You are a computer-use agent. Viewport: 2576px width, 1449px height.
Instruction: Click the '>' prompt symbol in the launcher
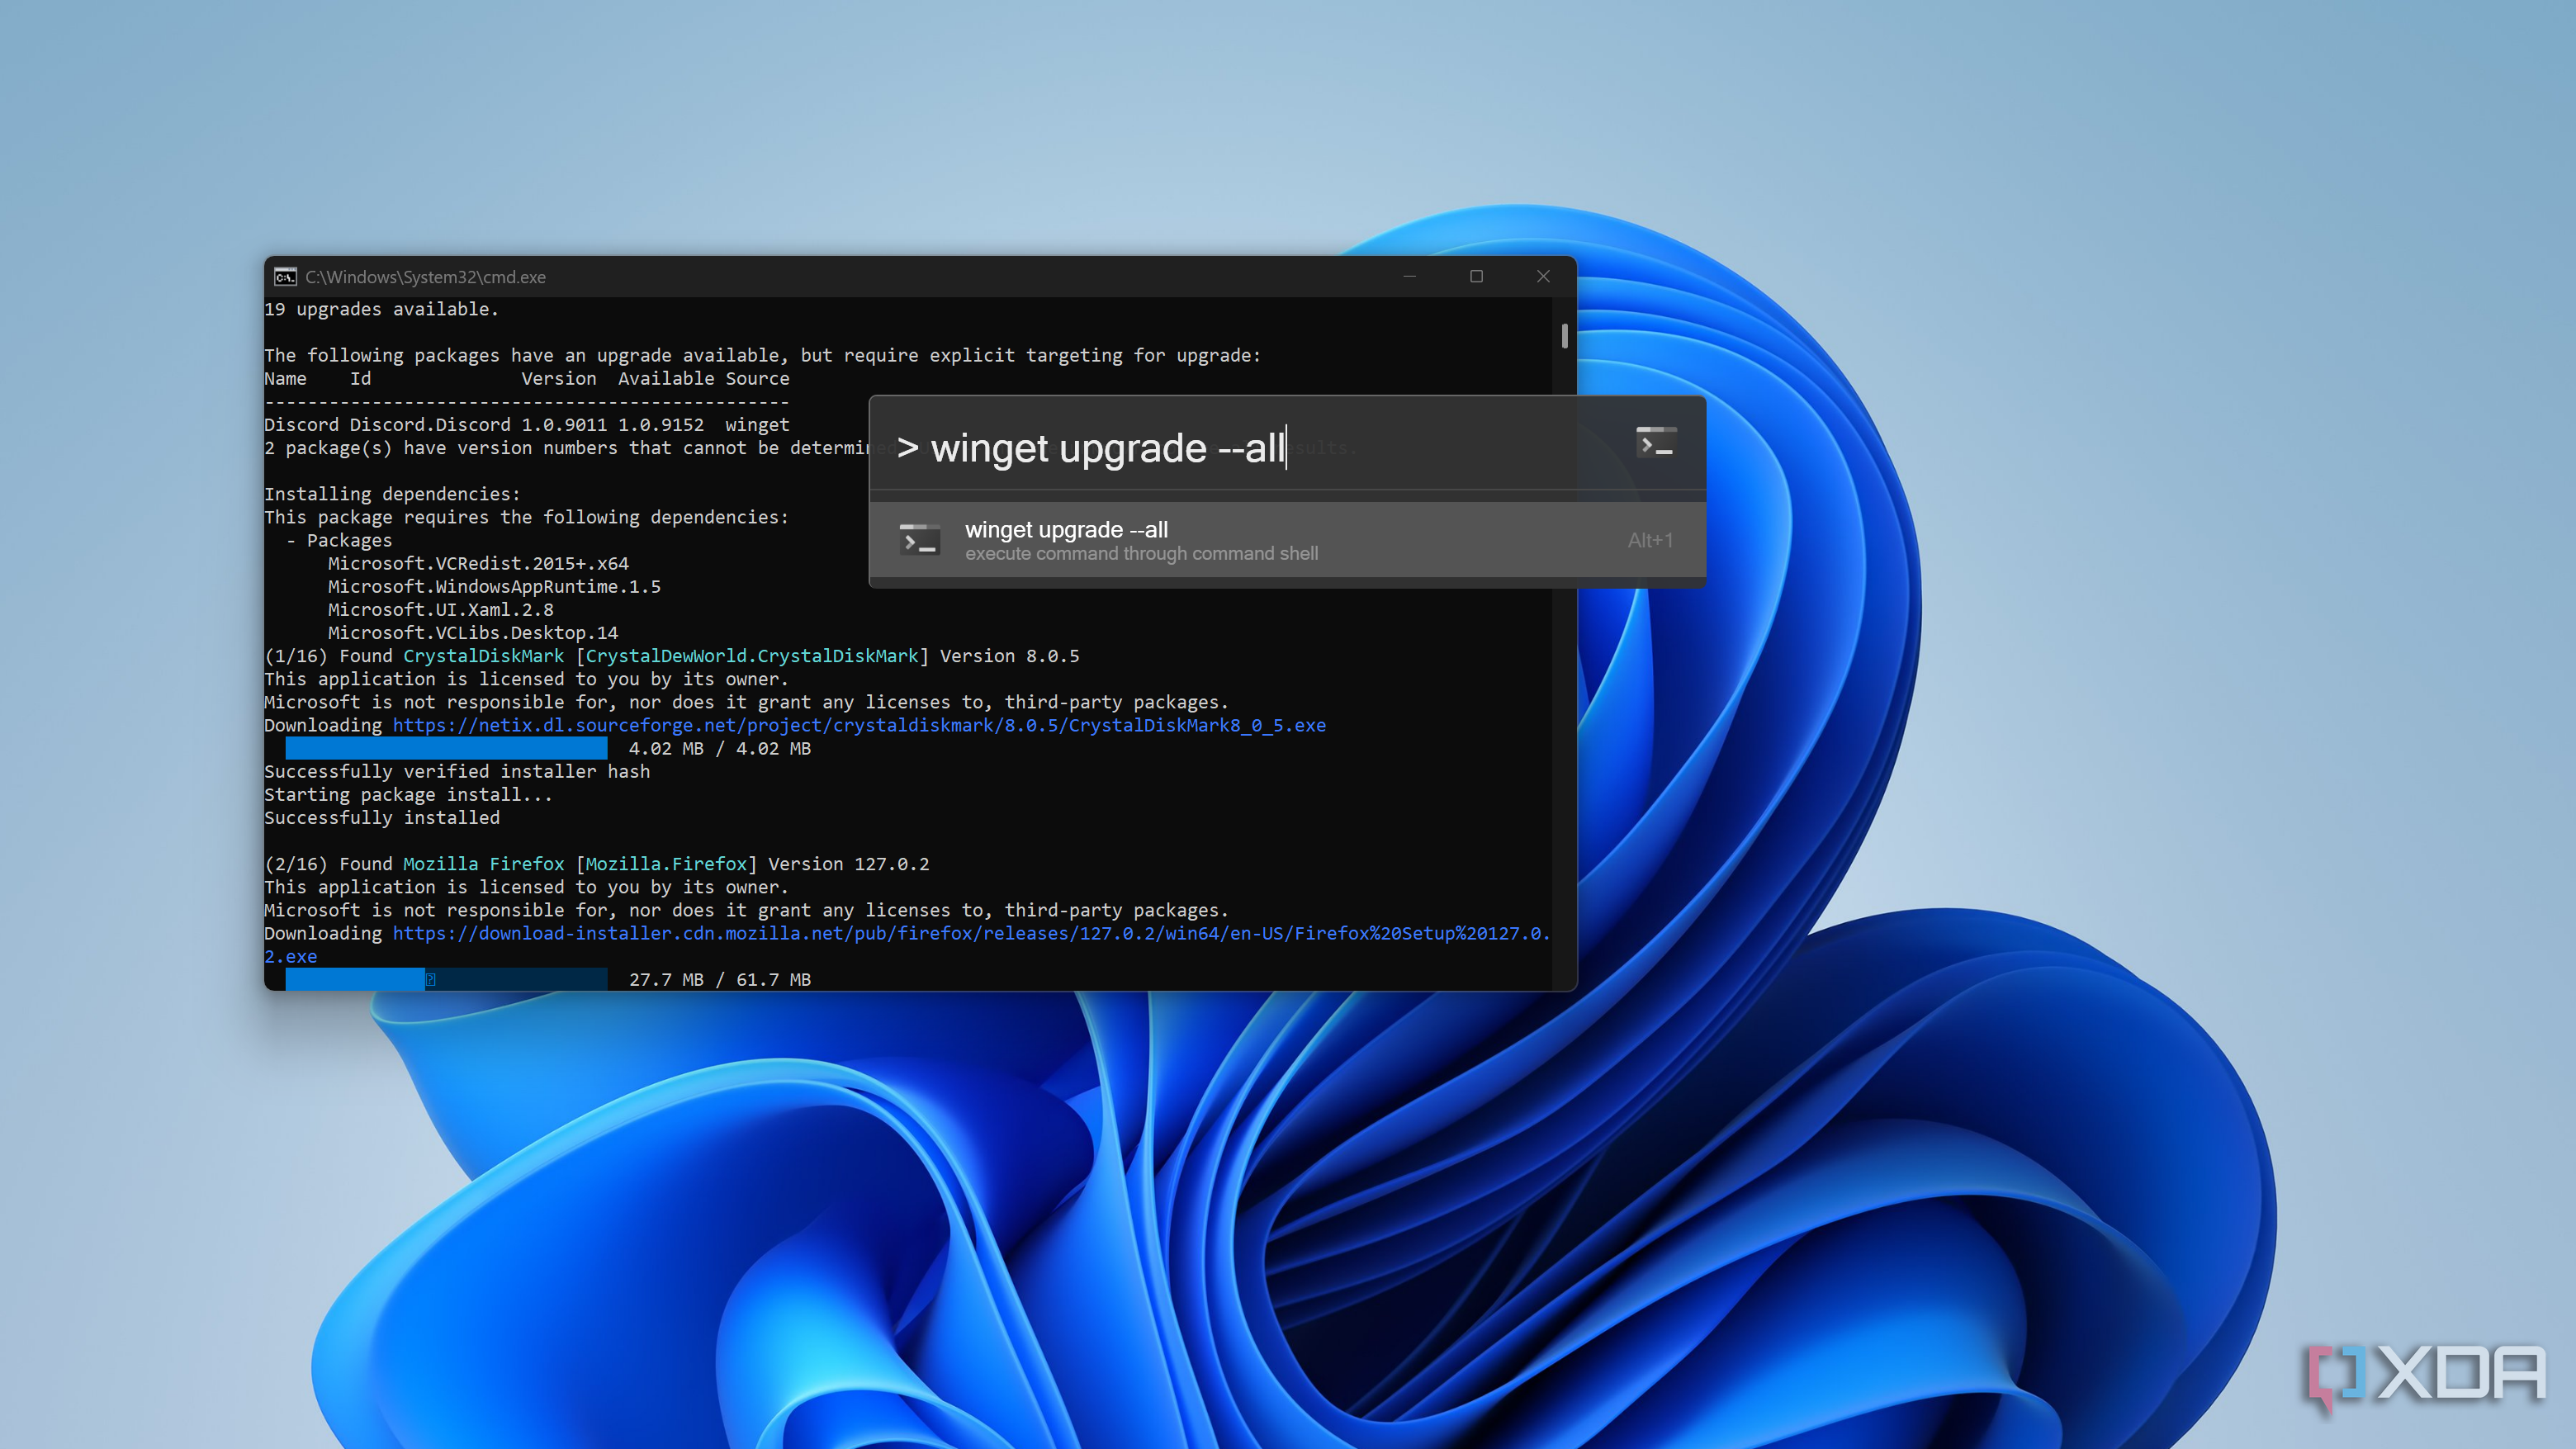pyautogui.click(x=907, y=448)
